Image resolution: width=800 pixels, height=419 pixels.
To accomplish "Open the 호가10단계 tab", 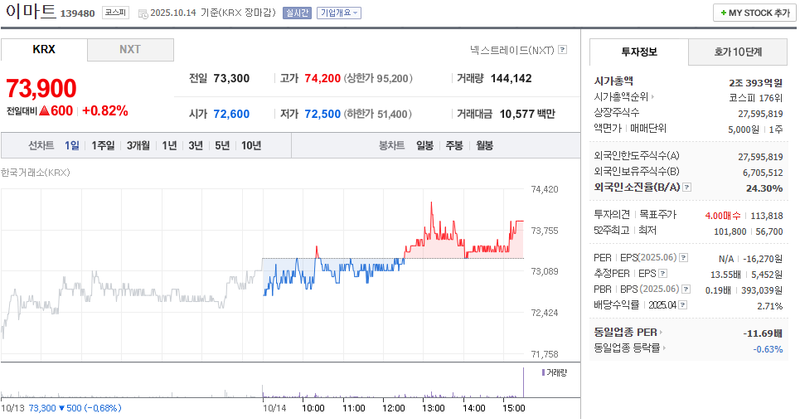I will coord(736,51).
